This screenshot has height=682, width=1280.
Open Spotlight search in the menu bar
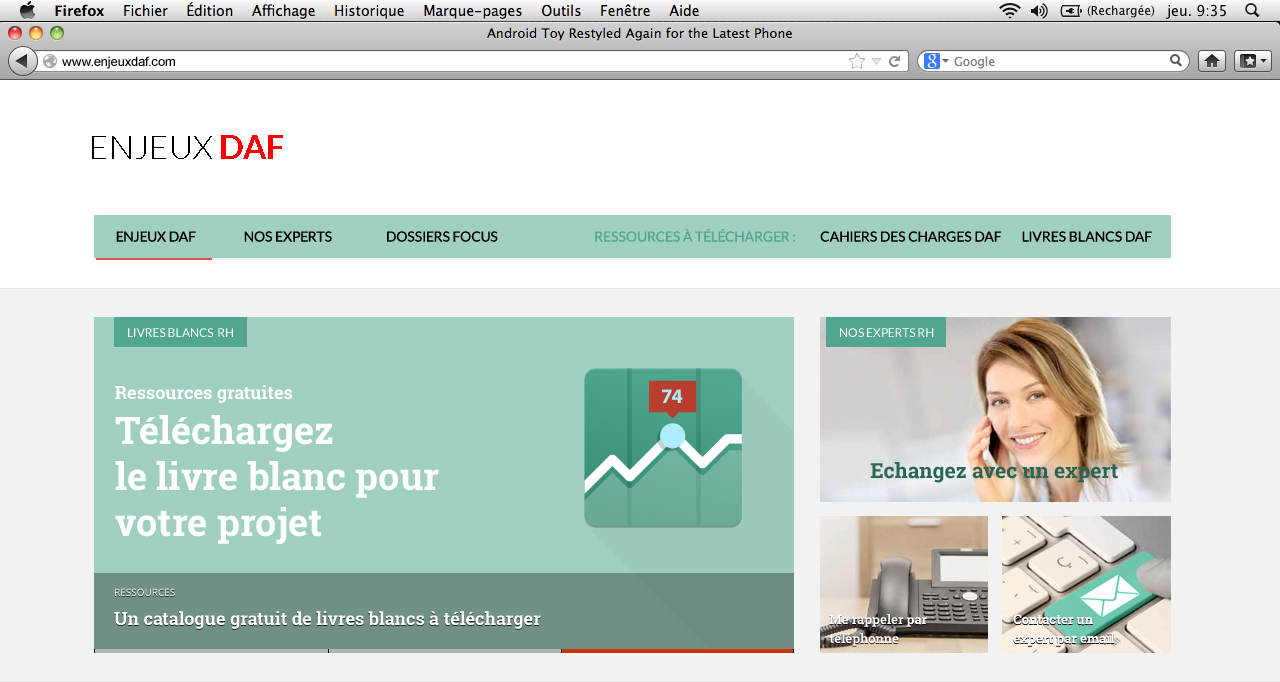tap(1252, 11)
